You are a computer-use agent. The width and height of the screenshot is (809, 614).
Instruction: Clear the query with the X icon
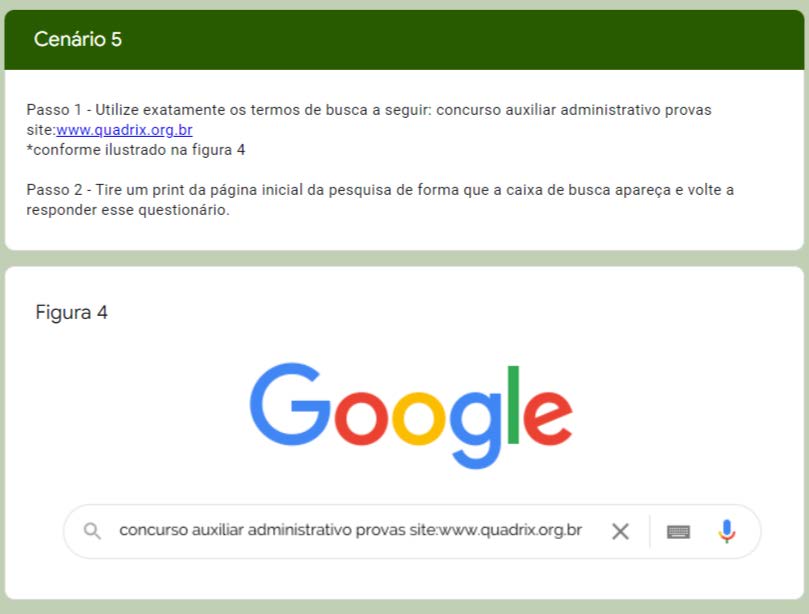pos(620,531)
